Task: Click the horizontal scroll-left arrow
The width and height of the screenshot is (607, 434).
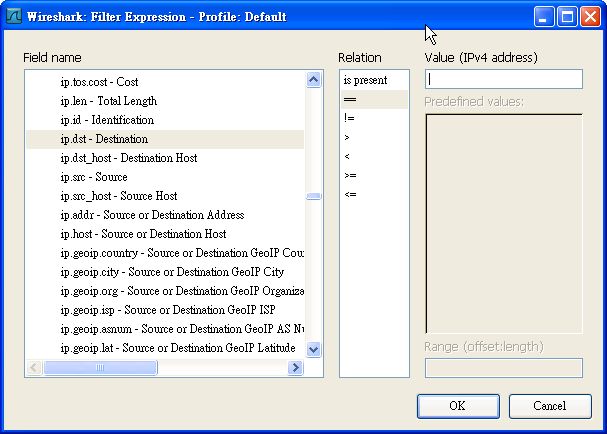Action: tap(34, 367)
